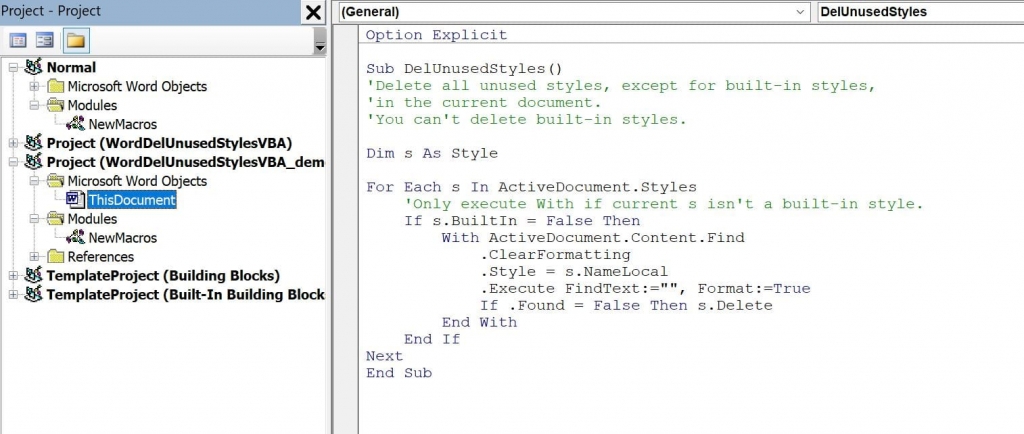Toggle Folders view in Project panel
The height and width of the screenshot is (434, 1024).
[75, 40]
